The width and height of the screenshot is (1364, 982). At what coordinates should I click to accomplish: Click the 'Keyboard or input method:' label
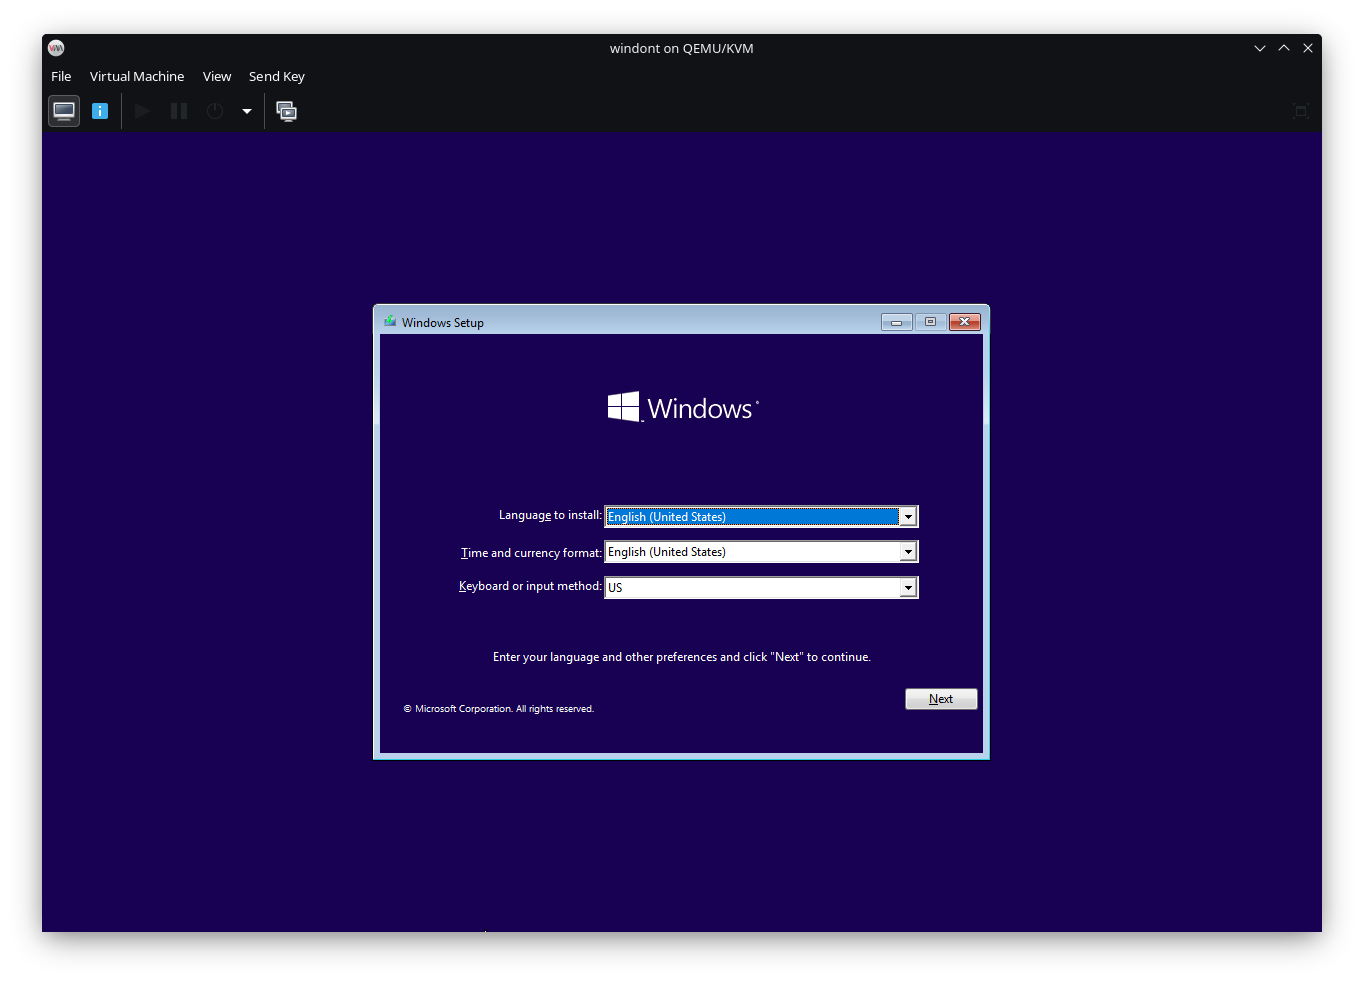tap(530, 586)
